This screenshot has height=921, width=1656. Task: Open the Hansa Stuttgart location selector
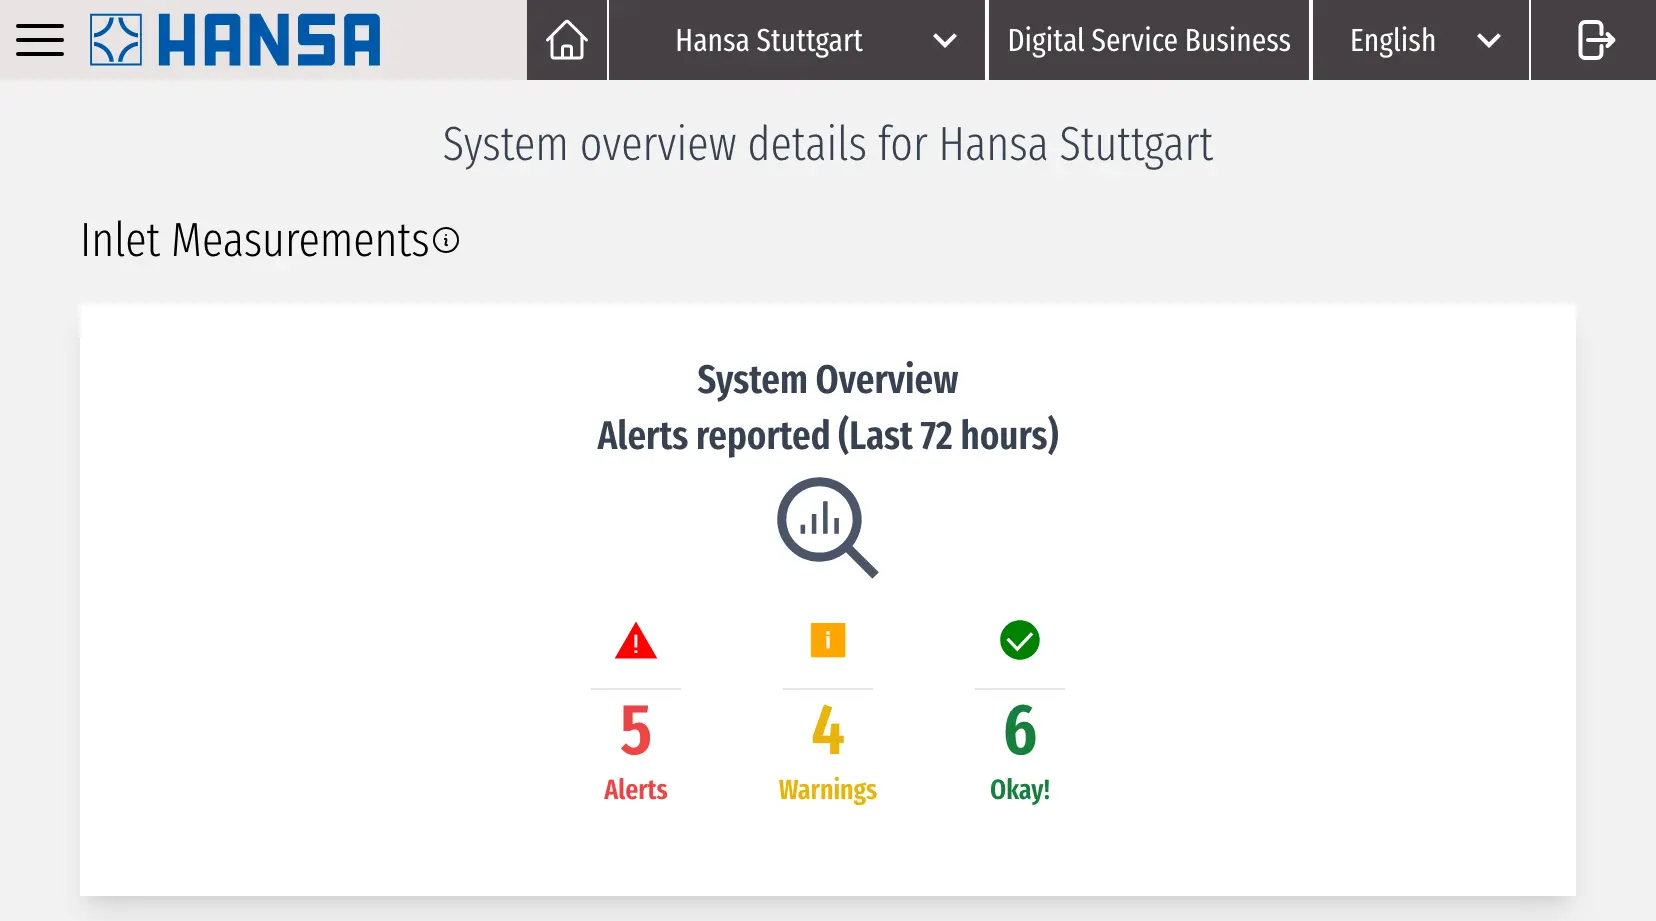coord(768,40)
